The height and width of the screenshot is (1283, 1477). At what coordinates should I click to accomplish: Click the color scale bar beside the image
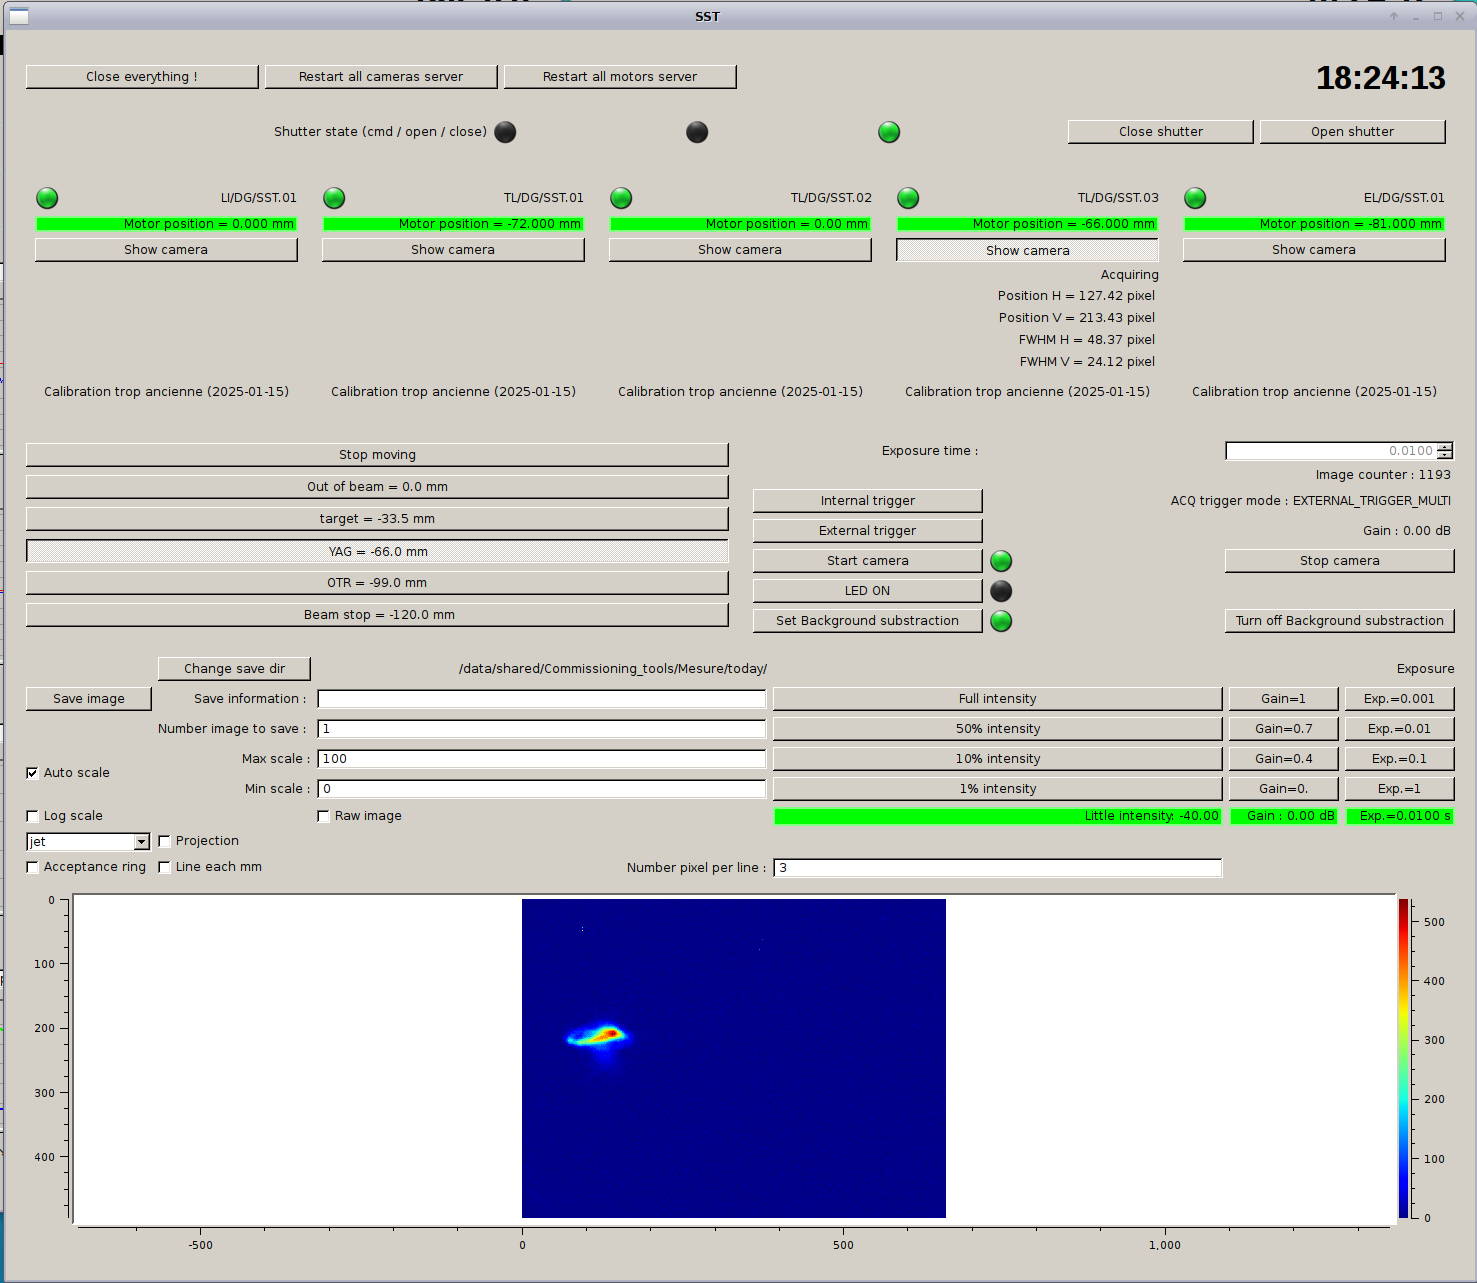[1403, 1057]
